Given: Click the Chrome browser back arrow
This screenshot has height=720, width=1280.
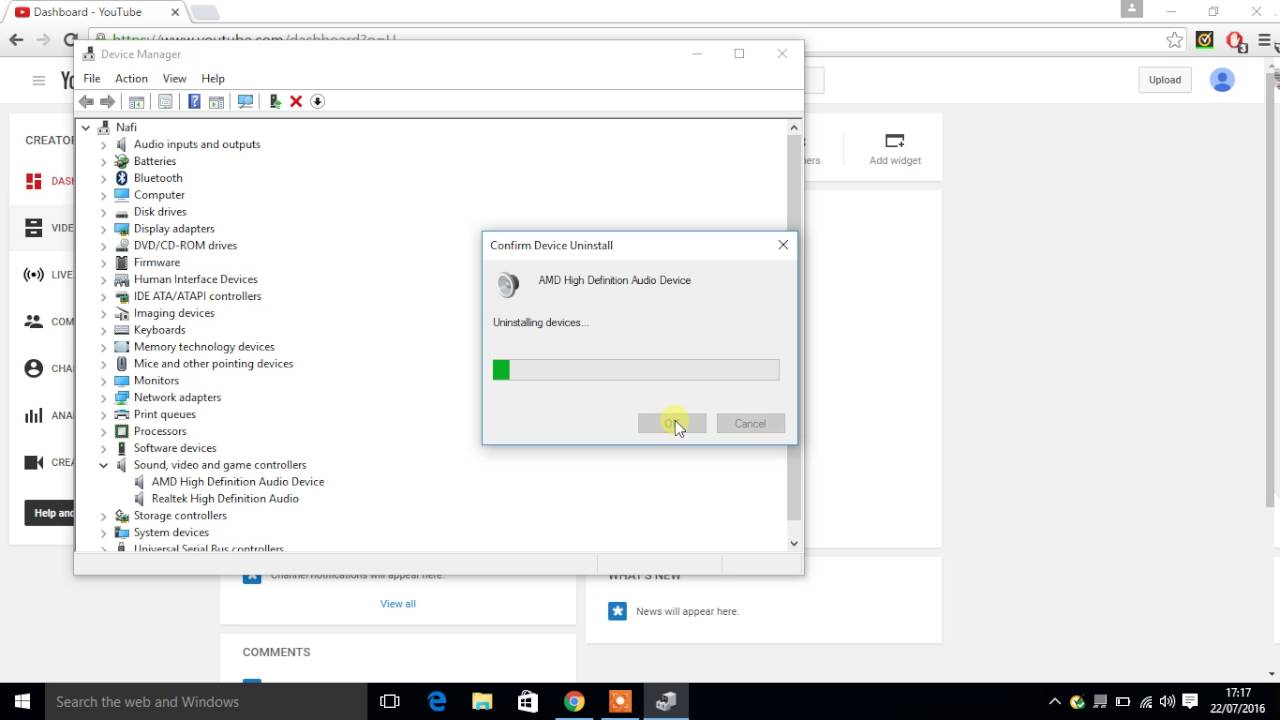Looking at the screenshot, I should (x=16, y=40).
